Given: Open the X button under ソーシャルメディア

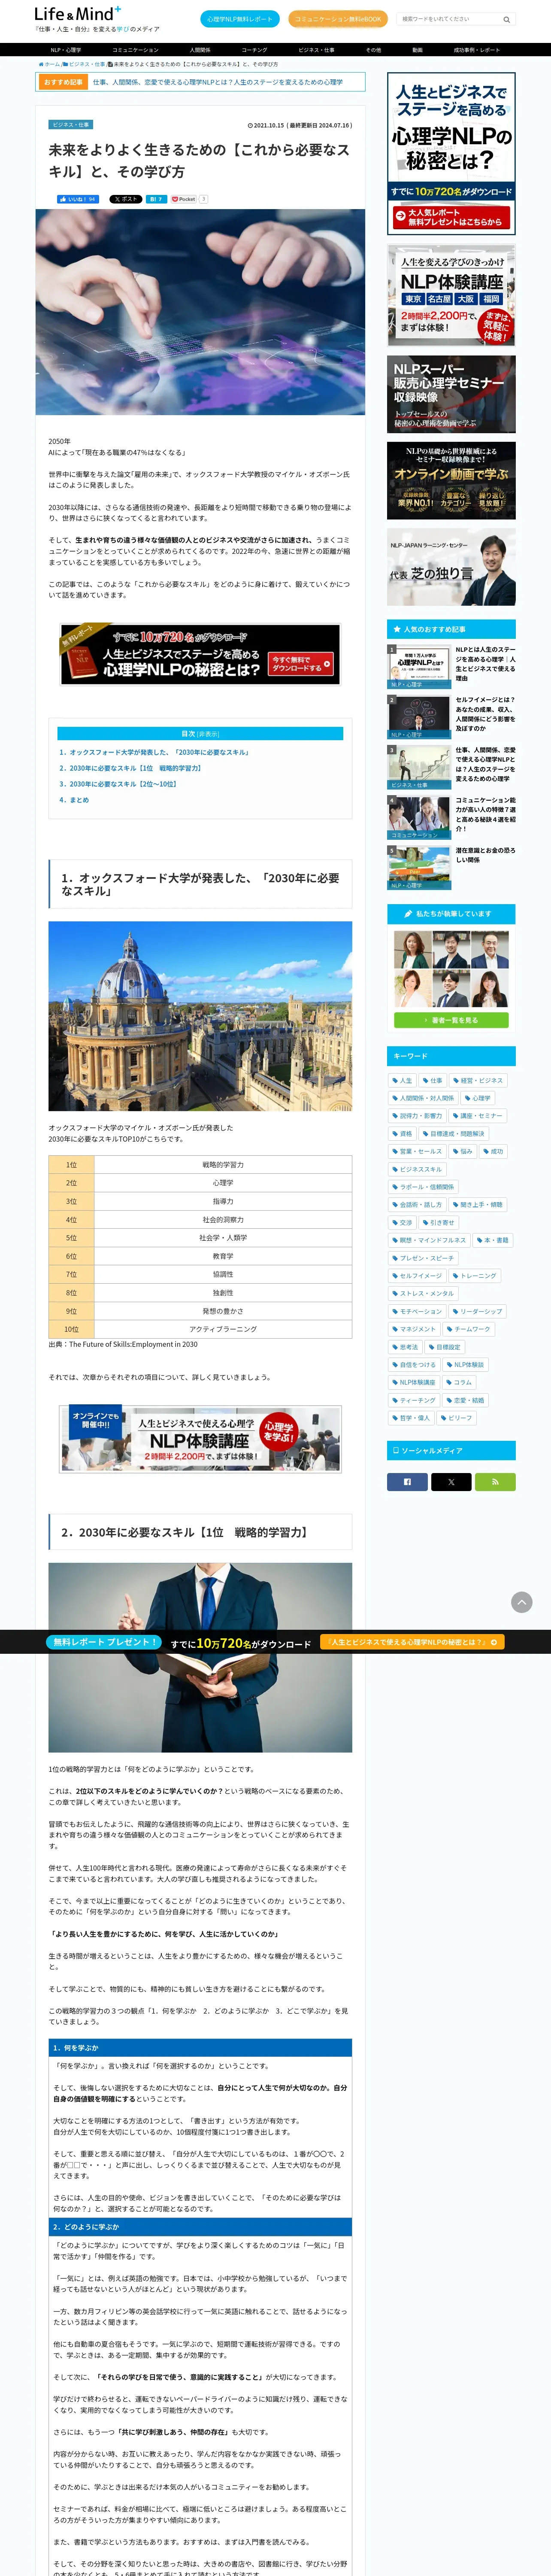Looking at the screenshot, I should (451, 1482).
